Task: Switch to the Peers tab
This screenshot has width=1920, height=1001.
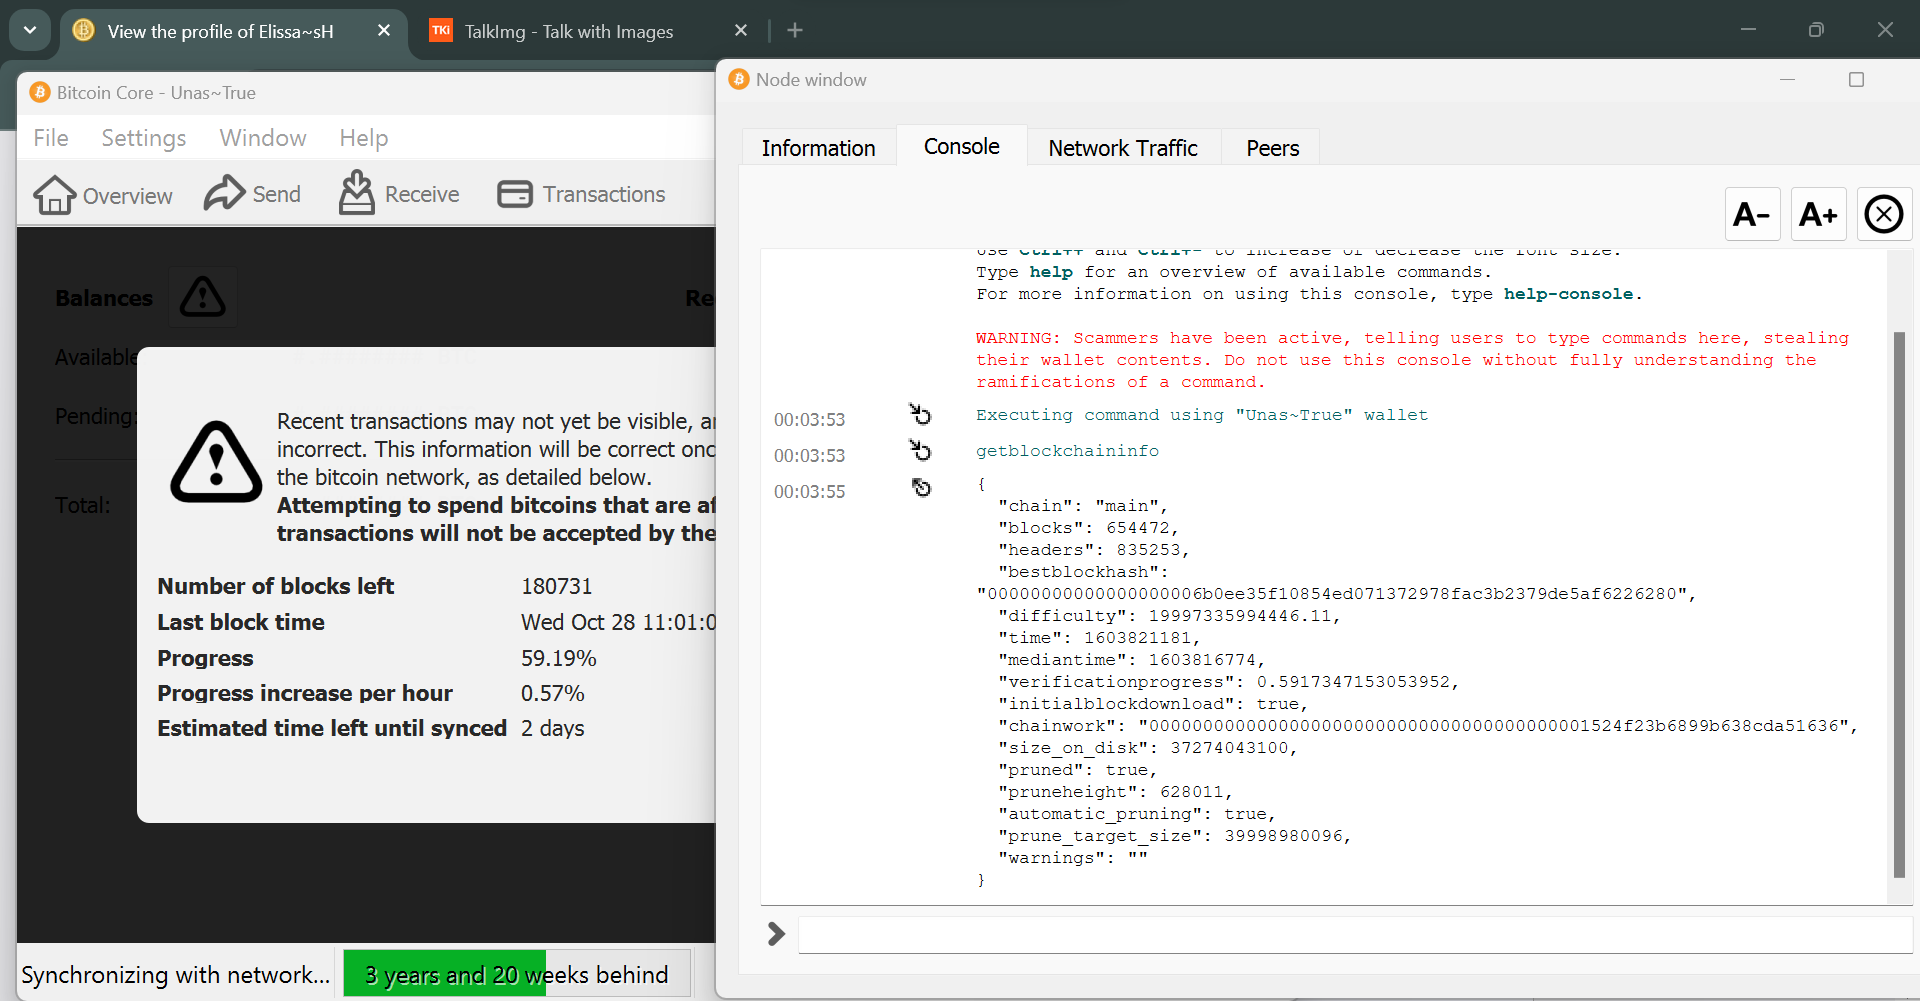Action: [1272, 148]
